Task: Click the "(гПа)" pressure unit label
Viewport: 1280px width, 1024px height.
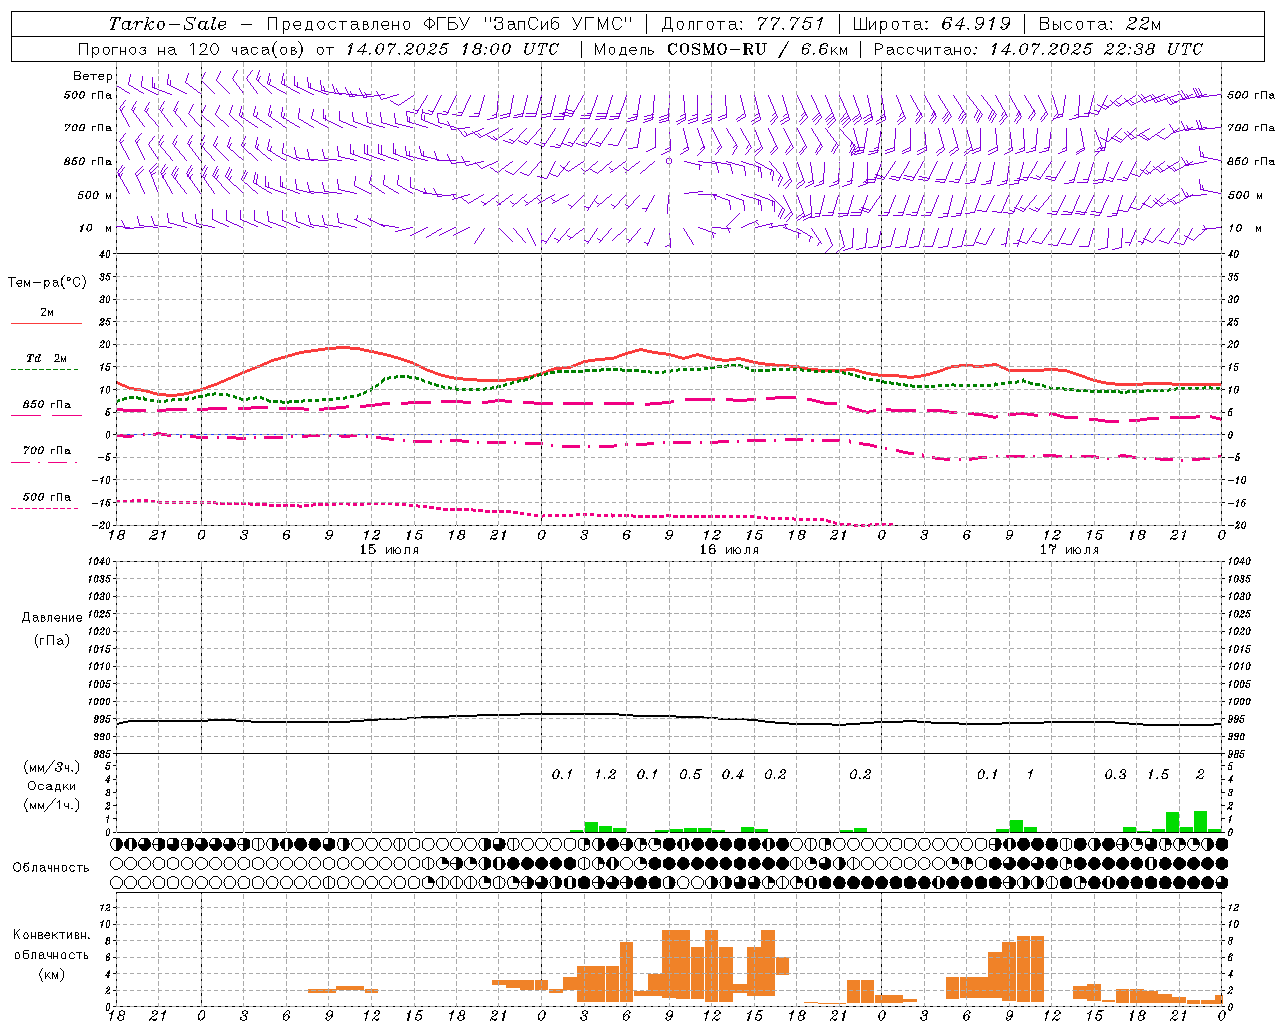Action: point(52,640)
